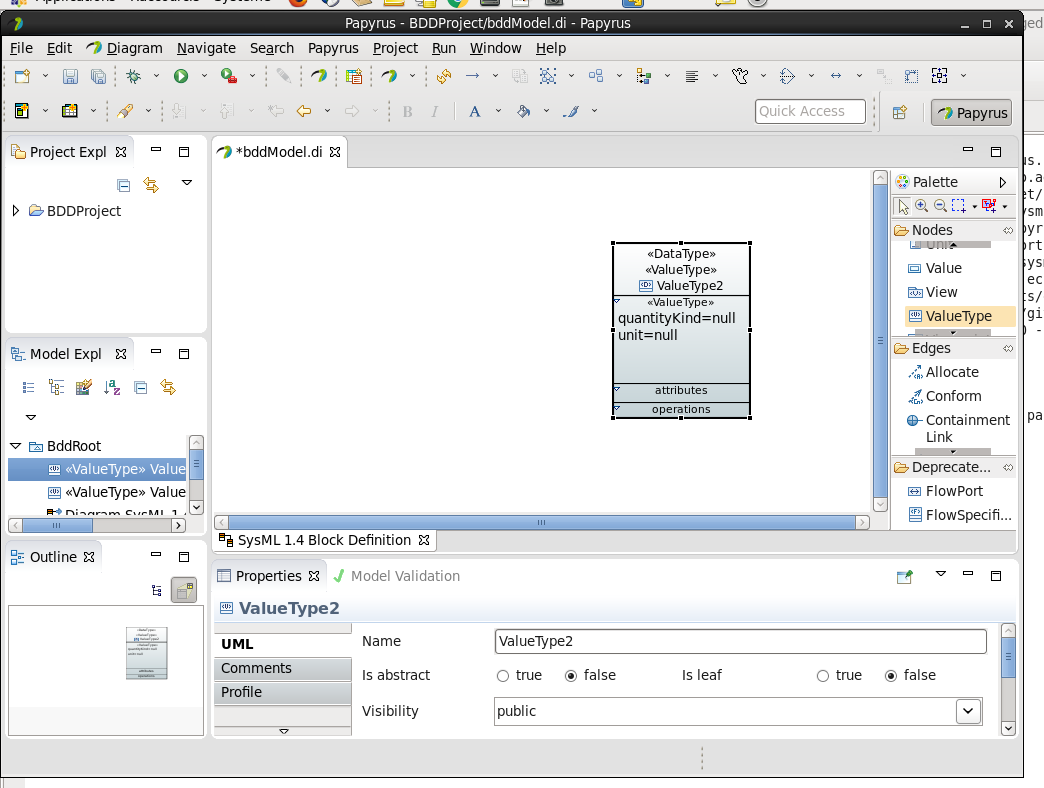Click the Save All icon
The height and width of the screenshot is (788, 1044).
pyautogui.click(x=98, y=76)
